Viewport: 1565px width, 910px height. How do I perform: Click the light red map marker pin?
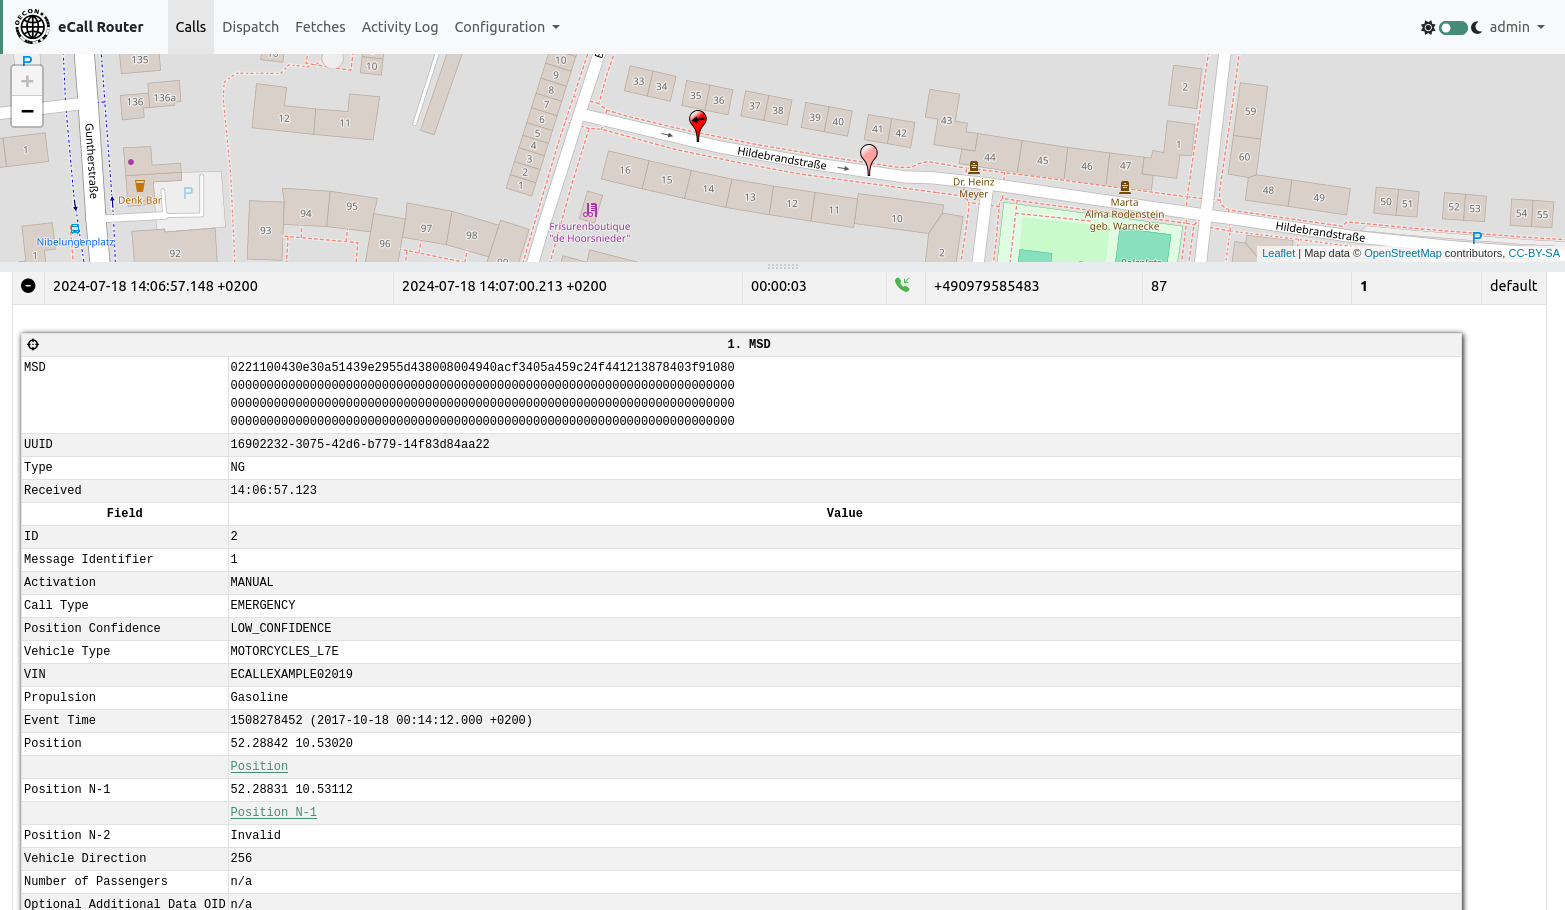tap(869, 157)
